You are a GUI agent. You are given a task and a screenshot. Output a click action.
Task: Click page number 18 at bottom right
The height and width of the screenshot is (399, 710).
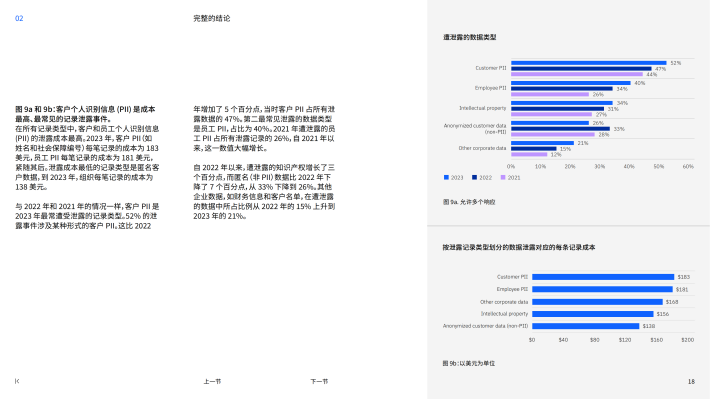[x=691, y=381]
